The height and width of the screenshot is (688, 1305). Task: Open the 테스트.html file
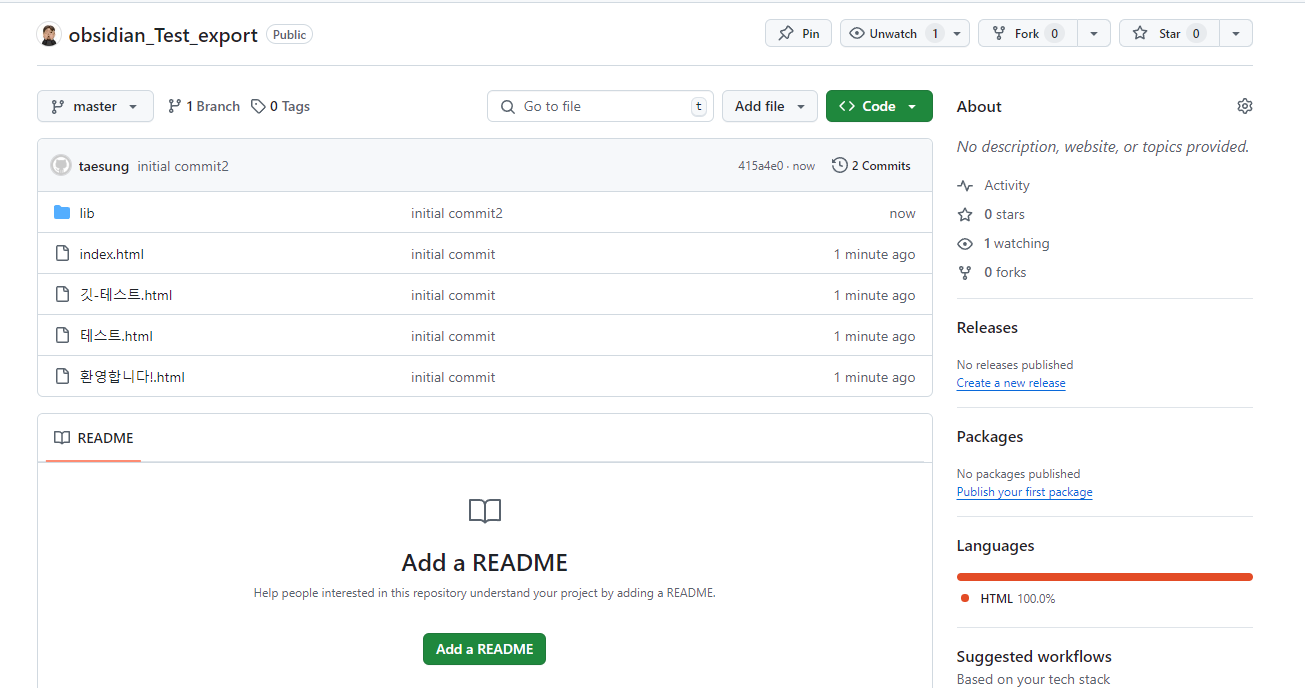pos(116,336)
